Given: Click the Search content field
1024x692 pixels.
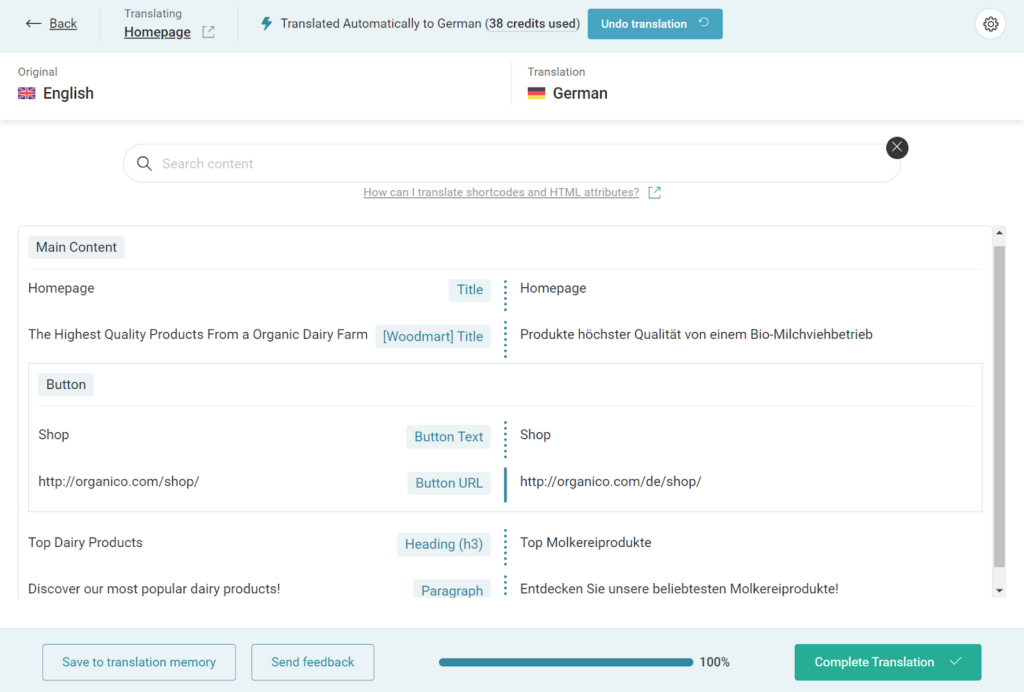Looking at the screenshot, I should pos(511,163).
